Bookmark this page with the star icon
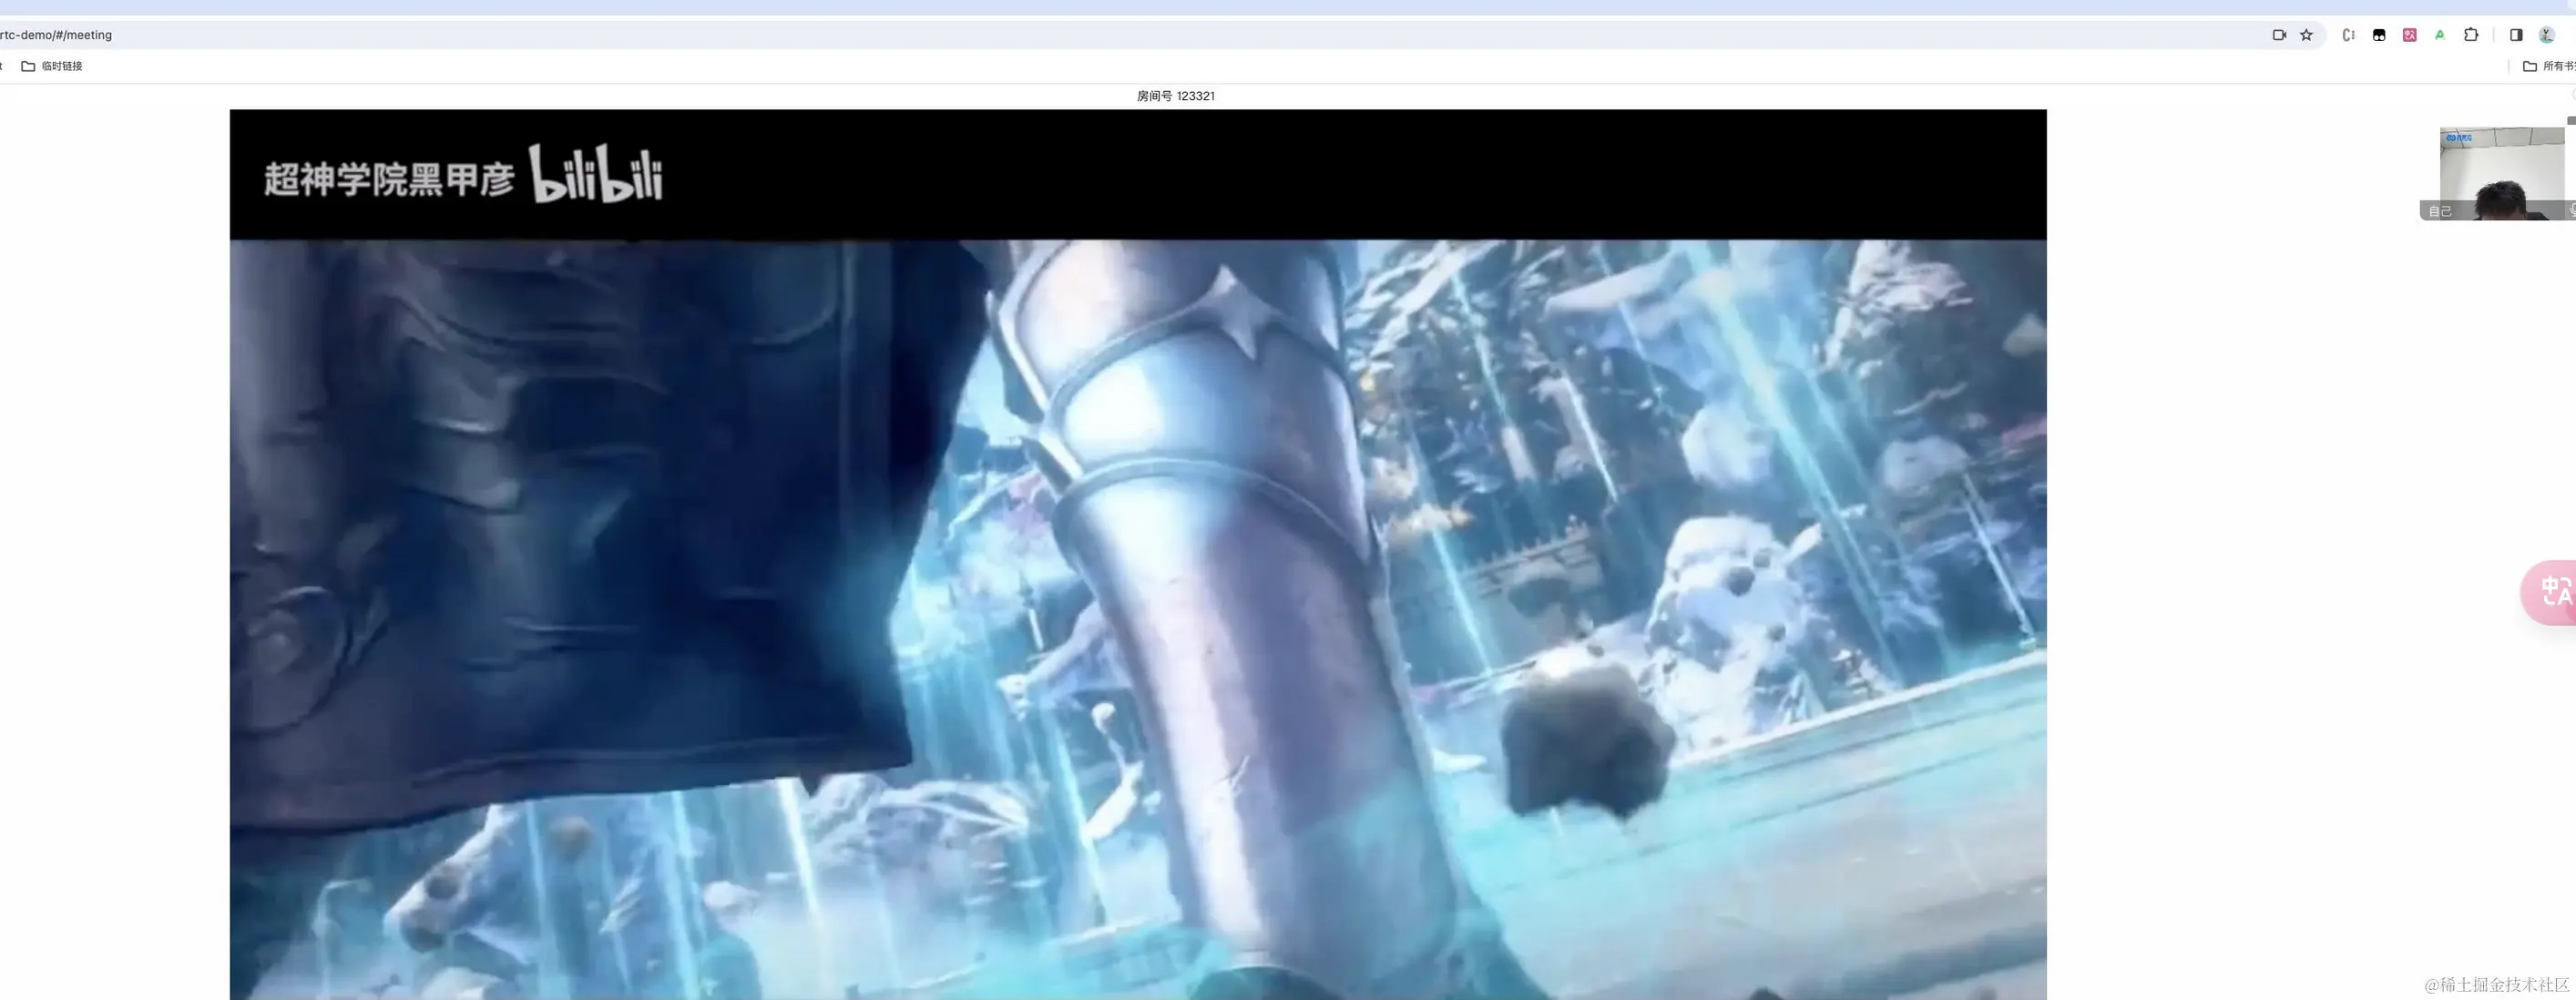Screen dimensions: 2576x1000 pos(2306,35)
